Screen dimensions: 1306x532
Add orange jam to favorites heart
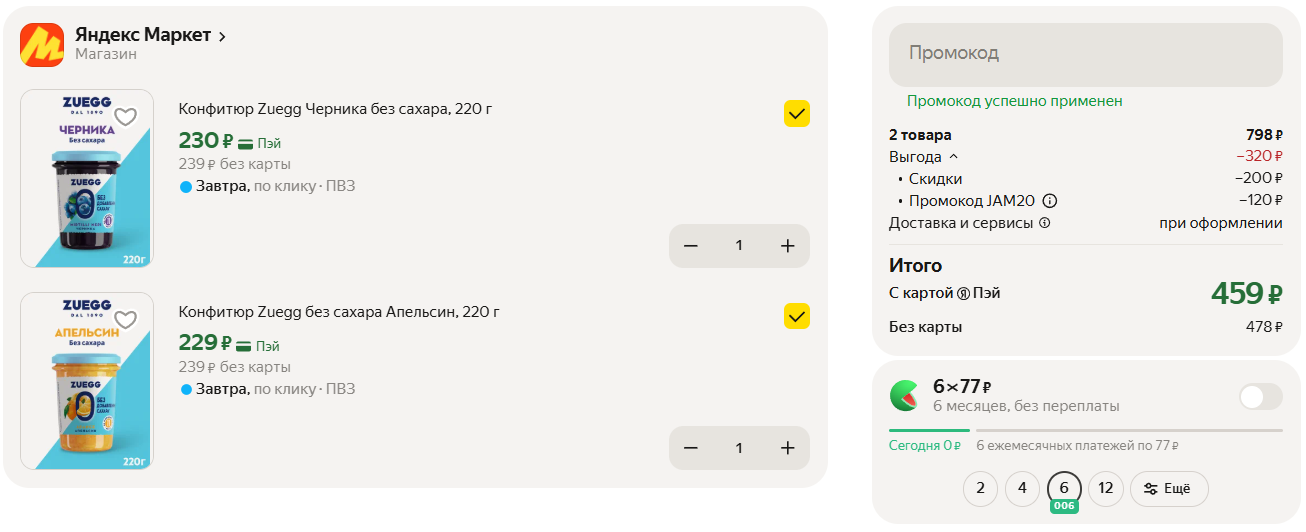click(x=125, y=320)
